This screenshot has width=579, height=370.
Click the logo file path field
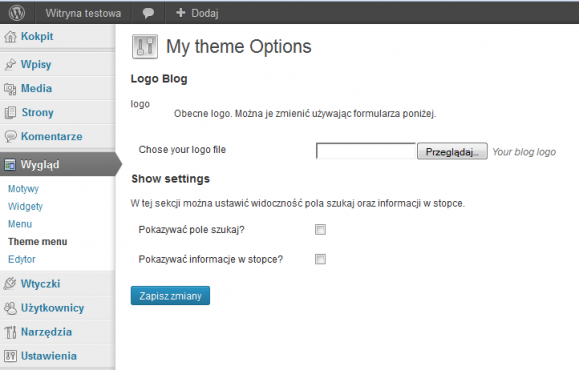pos(366,151)
